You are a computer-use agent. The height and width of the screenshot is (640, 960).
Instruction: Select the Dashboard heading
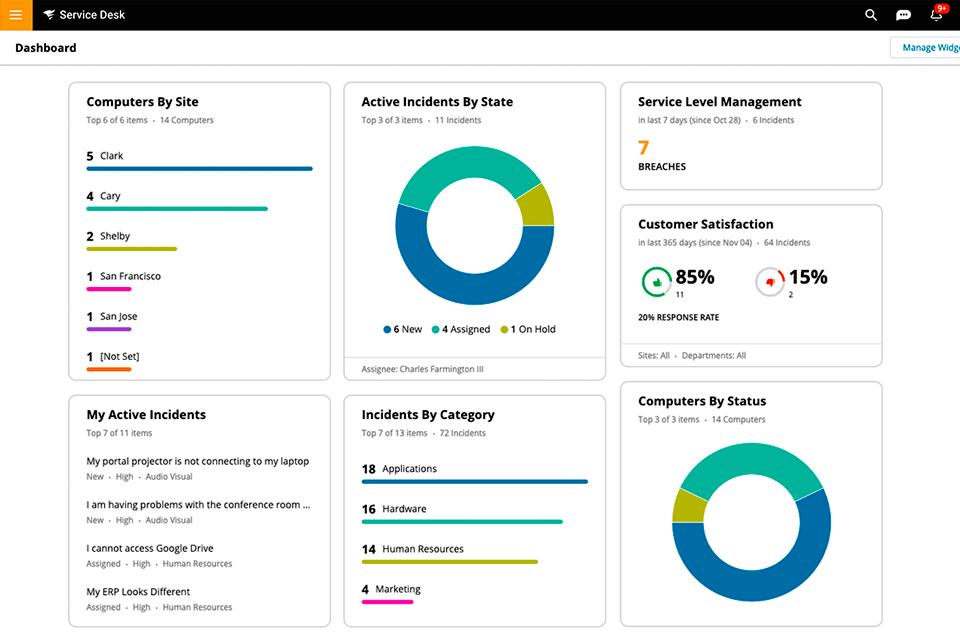click(x=45, y=47)
